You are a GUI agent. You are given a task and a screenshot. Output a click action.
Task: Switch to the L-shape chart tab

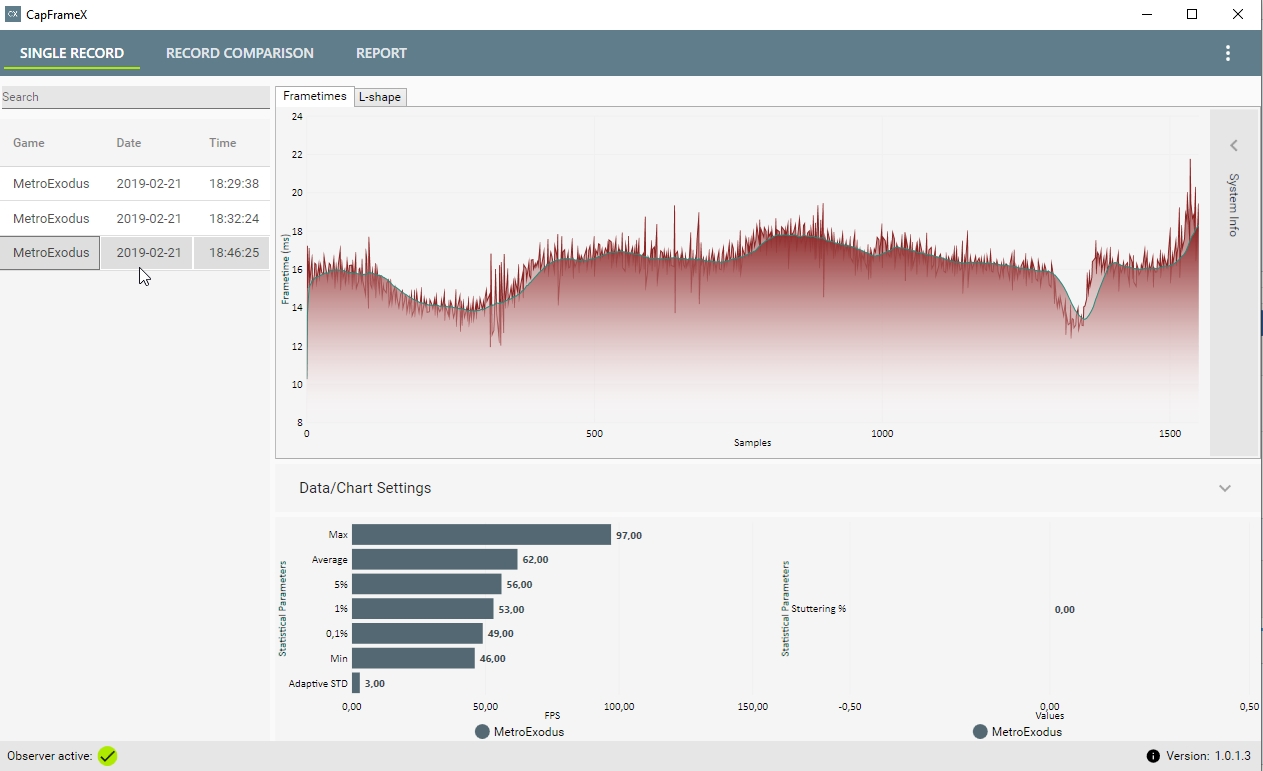[x=380, y=97]
